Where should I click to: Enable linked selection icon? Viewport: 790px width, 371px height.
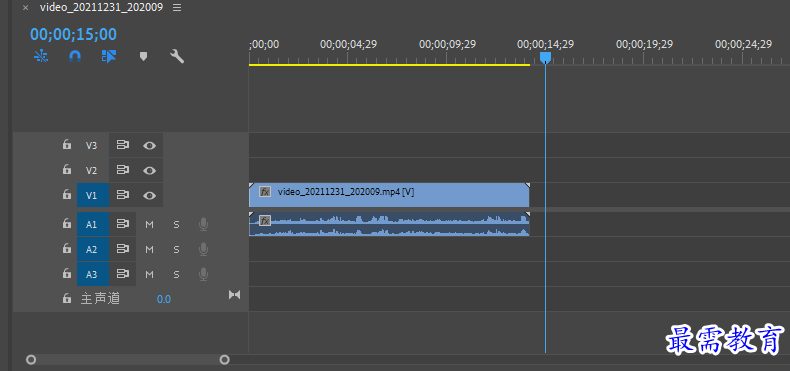tap(109, 56)
